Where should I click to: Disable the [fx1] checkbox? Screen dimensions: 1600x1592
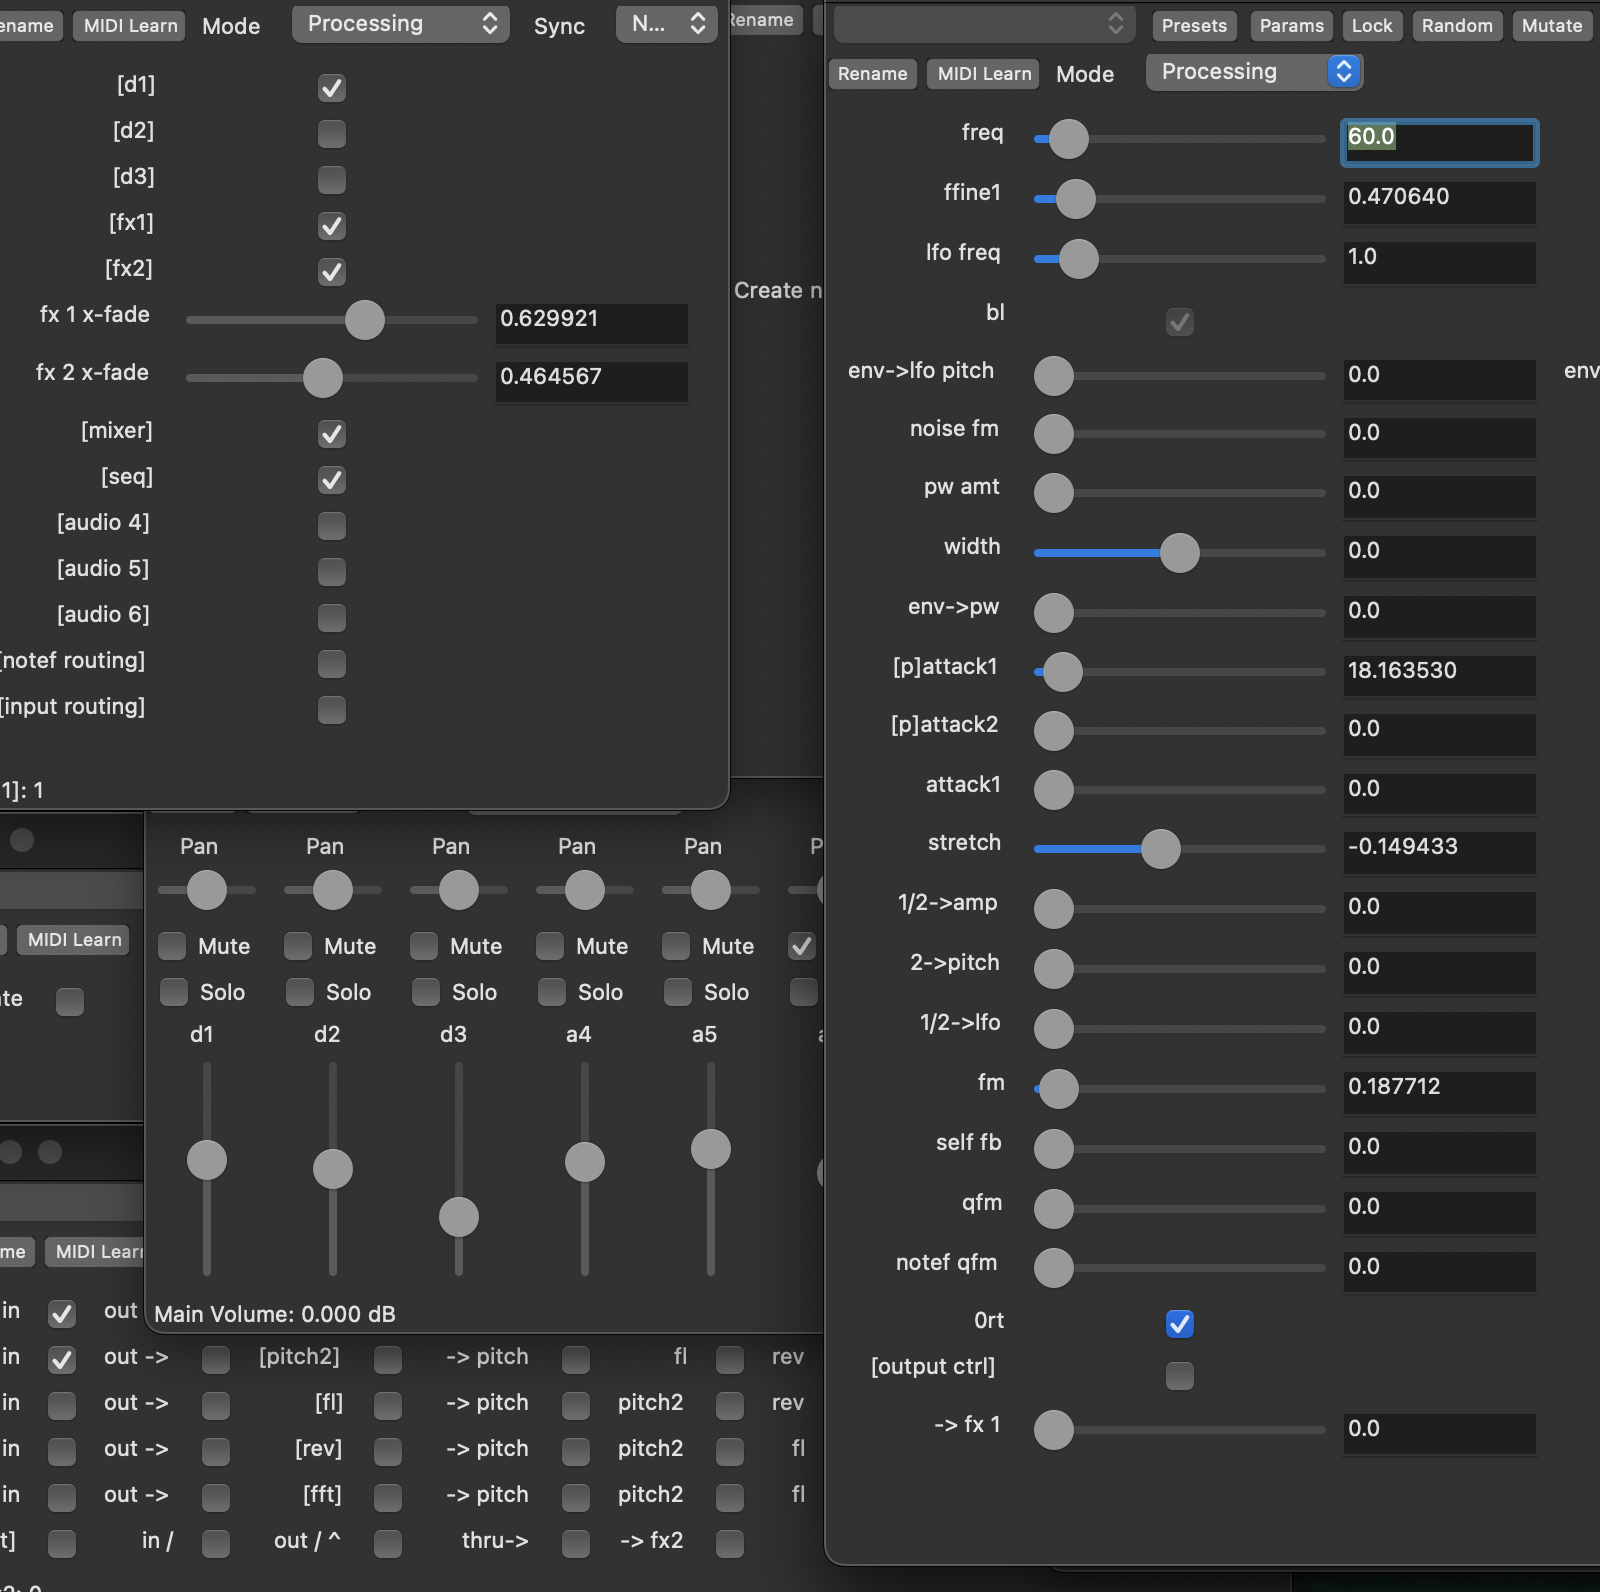(x=332, y=226)
